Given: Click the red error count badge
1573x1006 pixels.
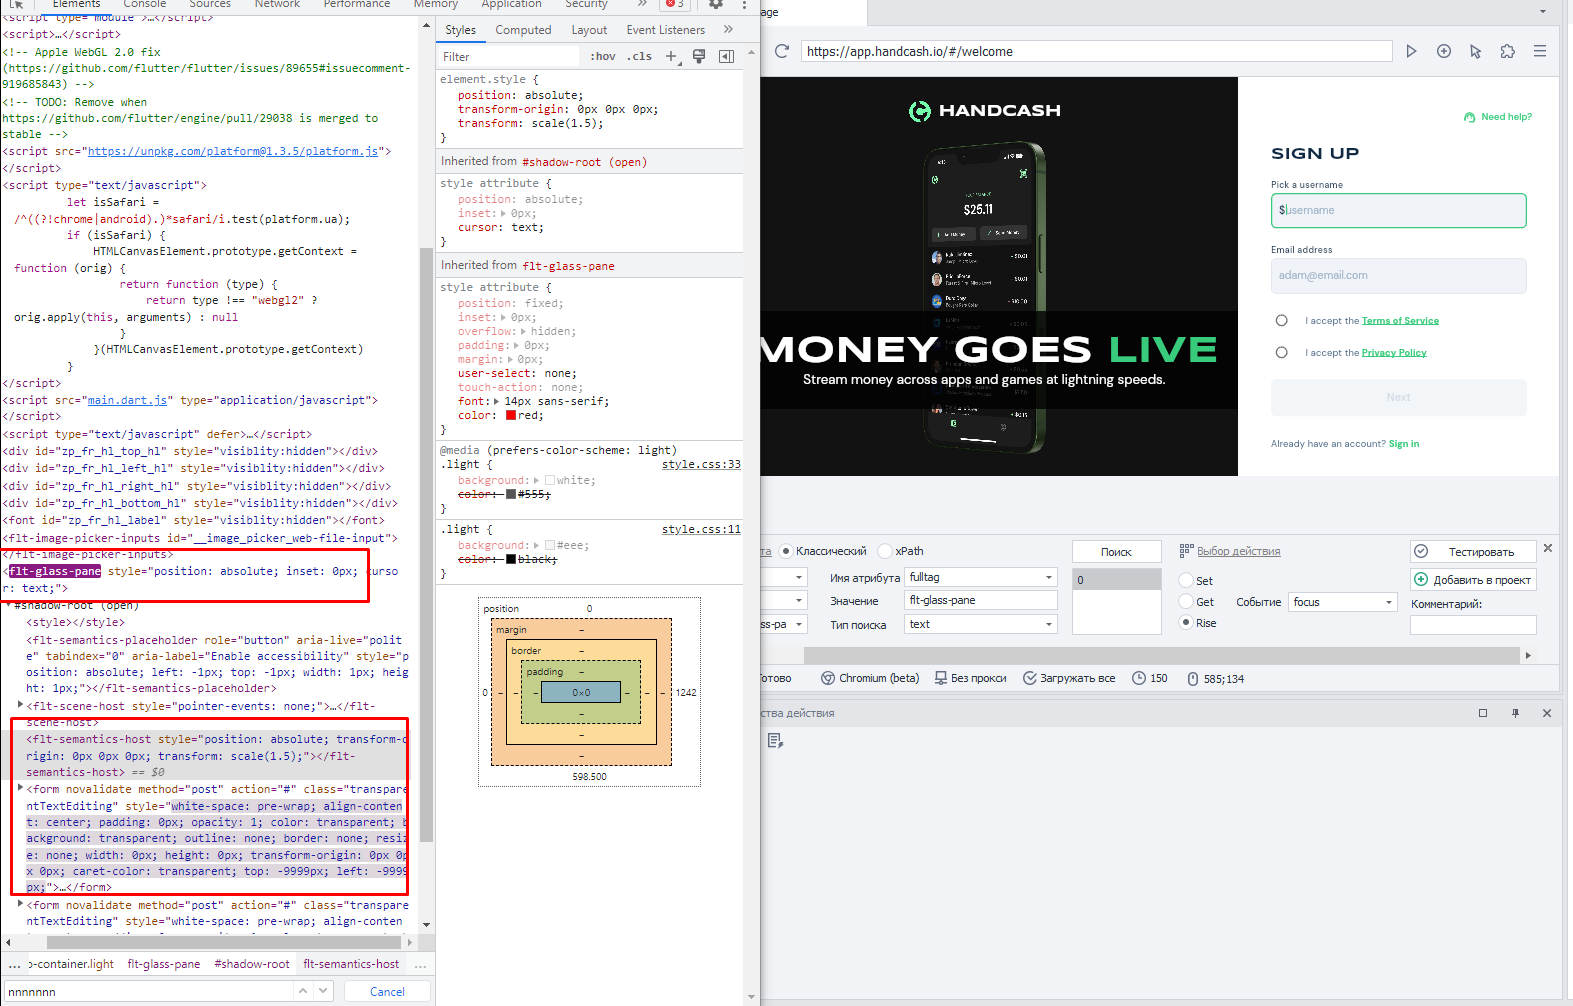Looking at the screenshot, I should [x=675, y=4].
